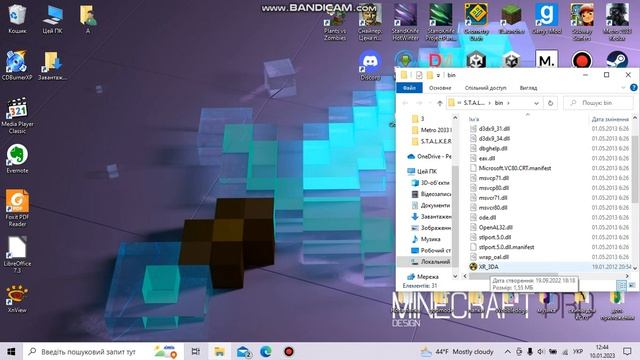The width and height of the screenshot is (640, 360).
Task: Switch to large thumbnails view icon
Action: click(x=631, y=285)
